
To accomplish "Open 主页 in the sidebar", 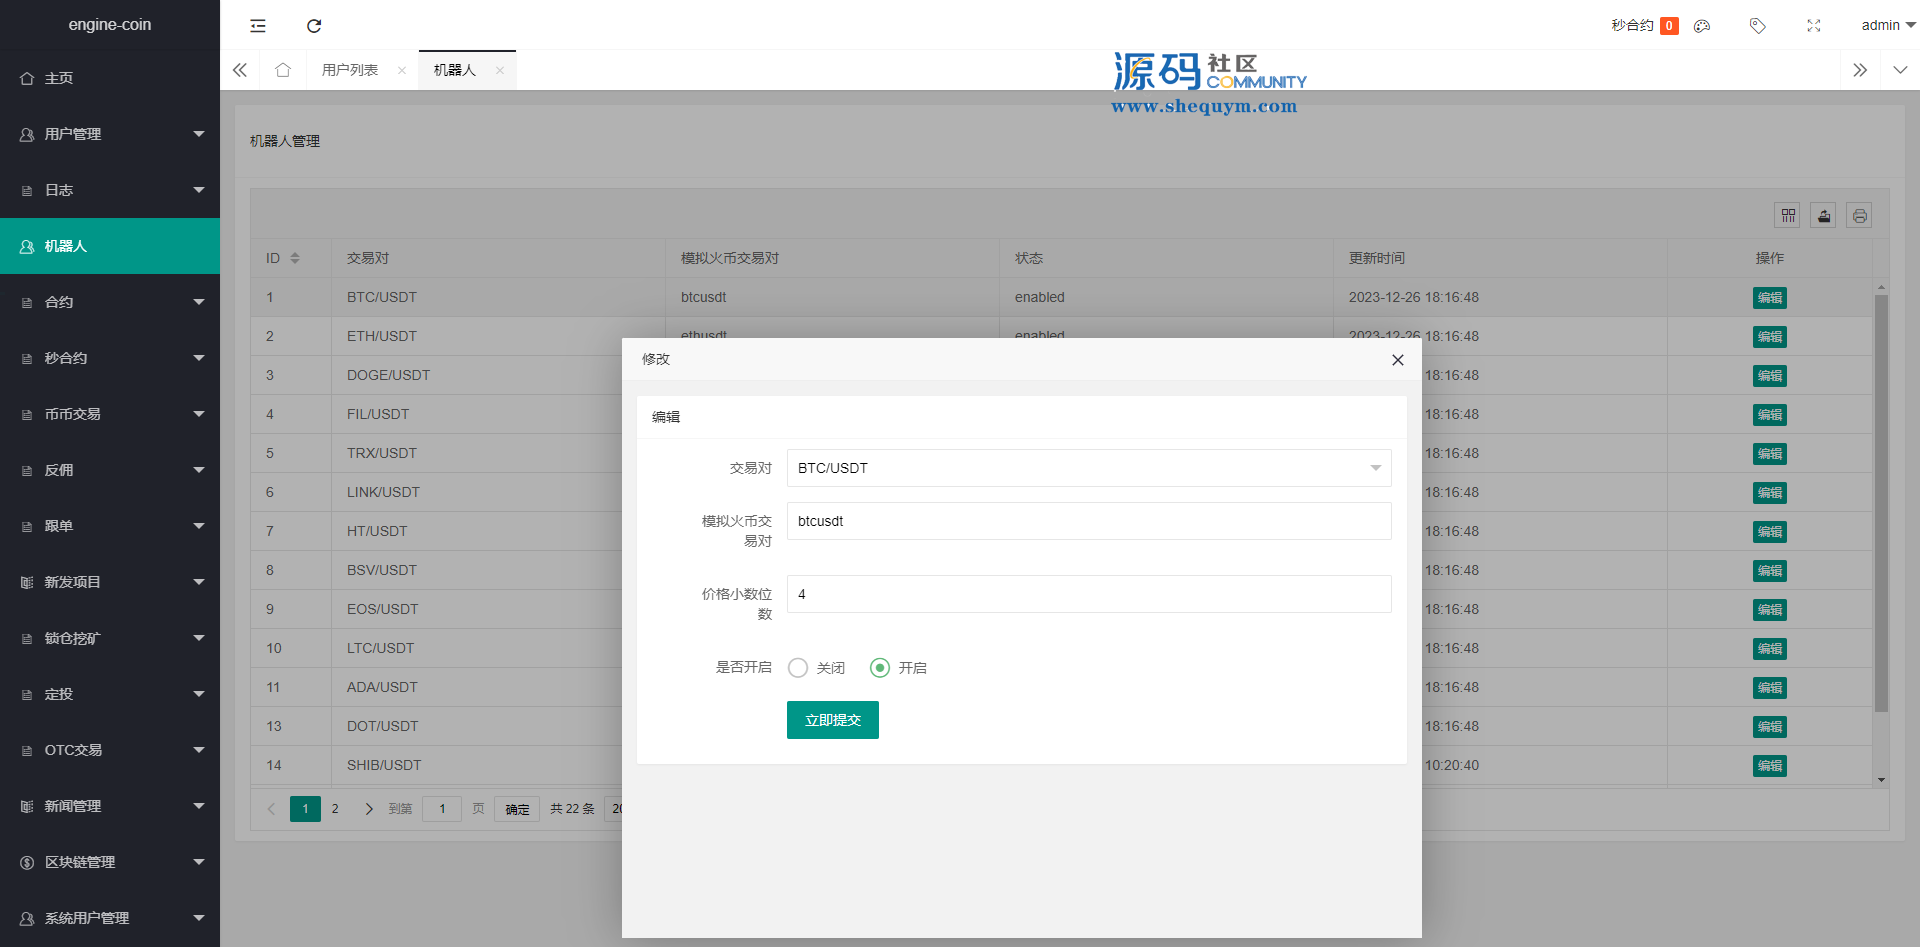I will pos(110,78).
